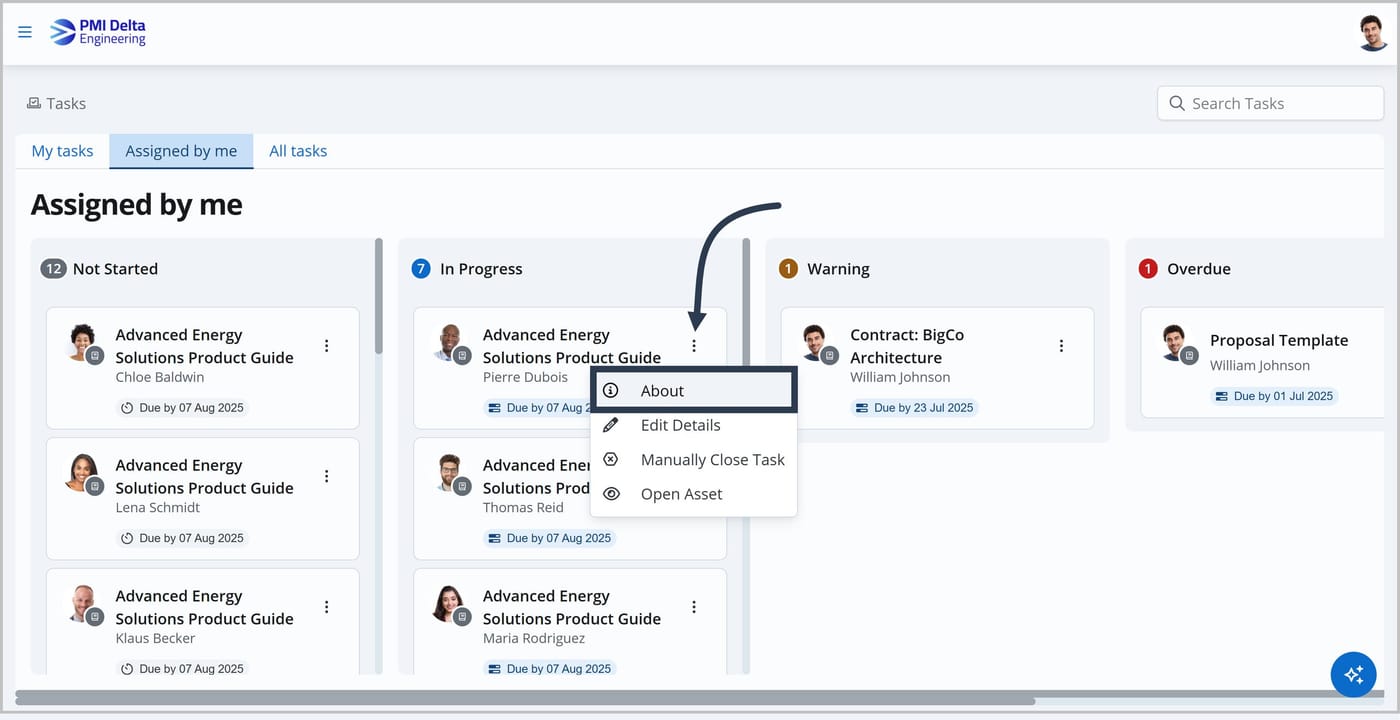Click the name Thomas Reid
Viewport: 1400px width, 720px height.
tap(523, 507)
